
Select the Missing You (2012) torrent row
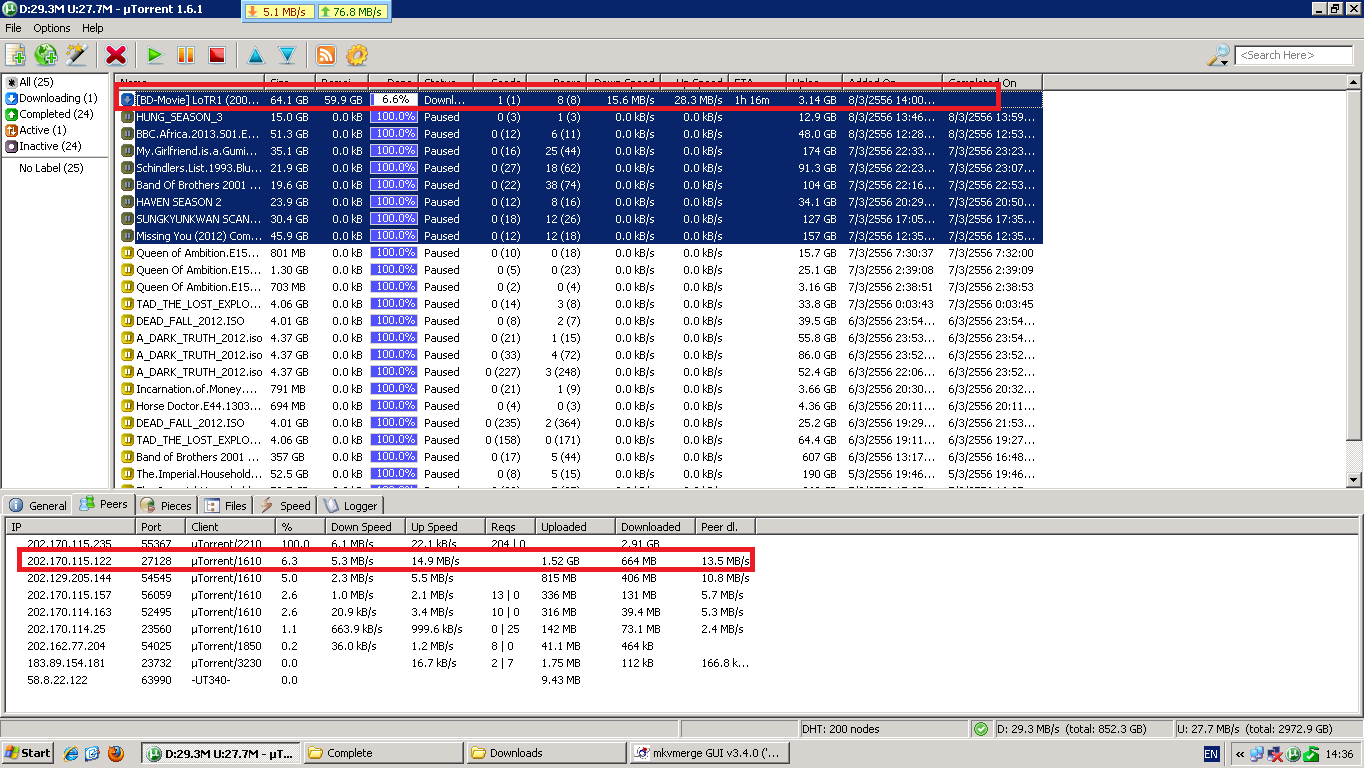579,236
